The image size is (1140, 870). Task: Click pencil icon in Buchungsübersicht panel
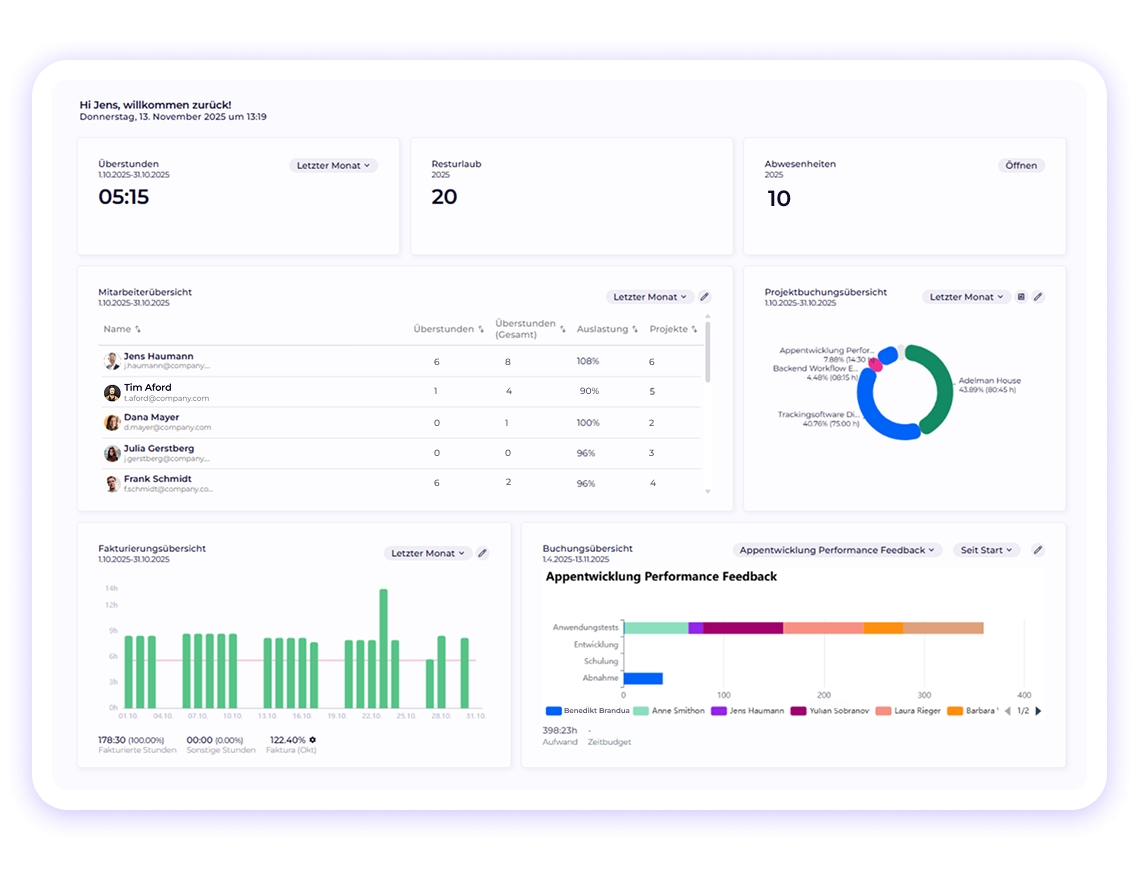[x=1038, y=550]
